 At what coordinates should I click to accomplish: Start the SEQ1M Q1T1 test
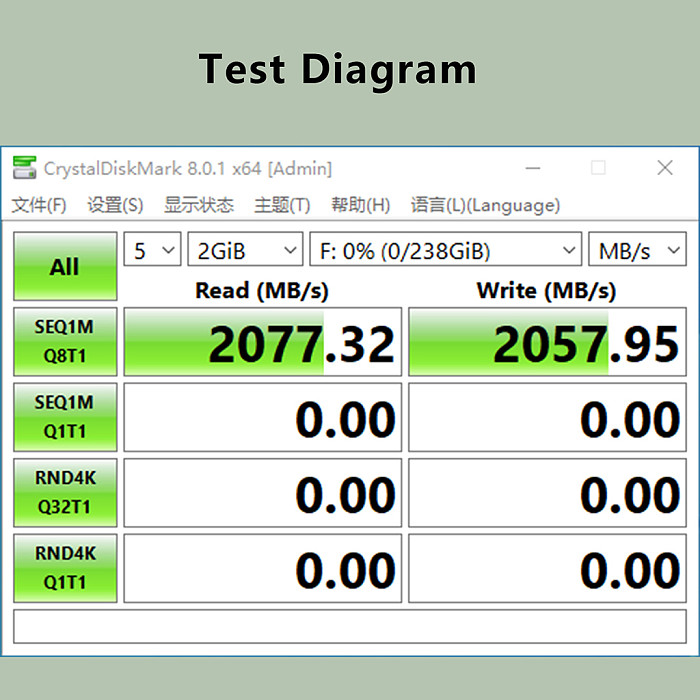click(65, 417)
